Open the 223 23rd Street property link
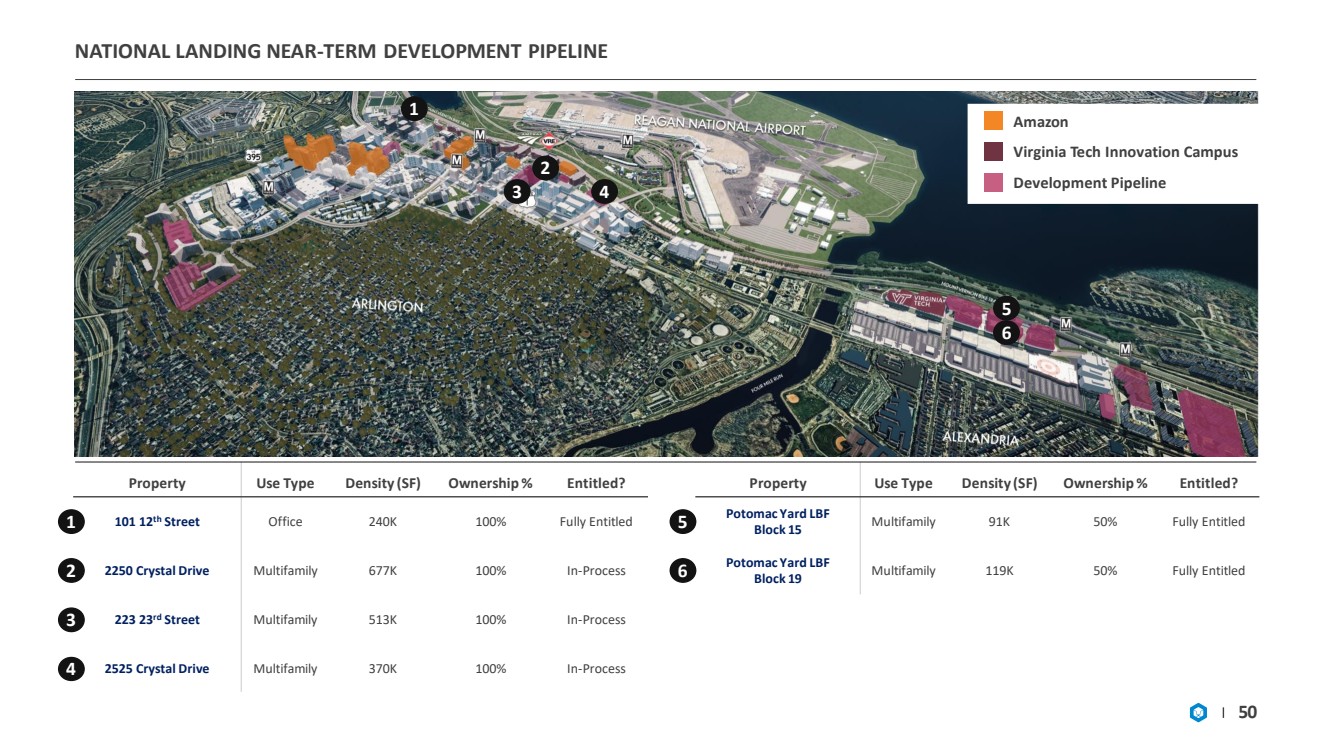 [157, 619]
